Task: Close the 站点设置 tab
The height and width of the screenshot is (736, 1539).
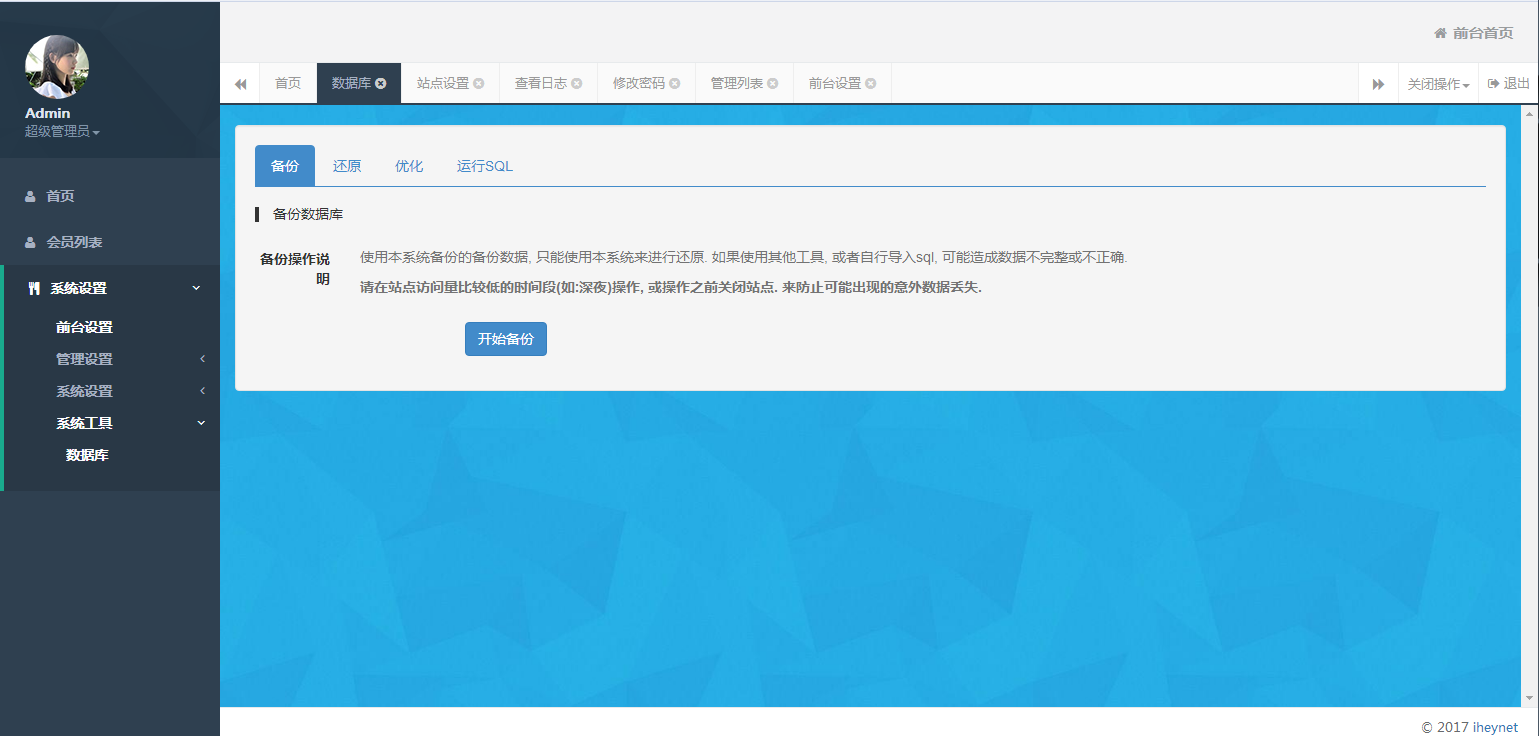Action: [x=479, y=83]
